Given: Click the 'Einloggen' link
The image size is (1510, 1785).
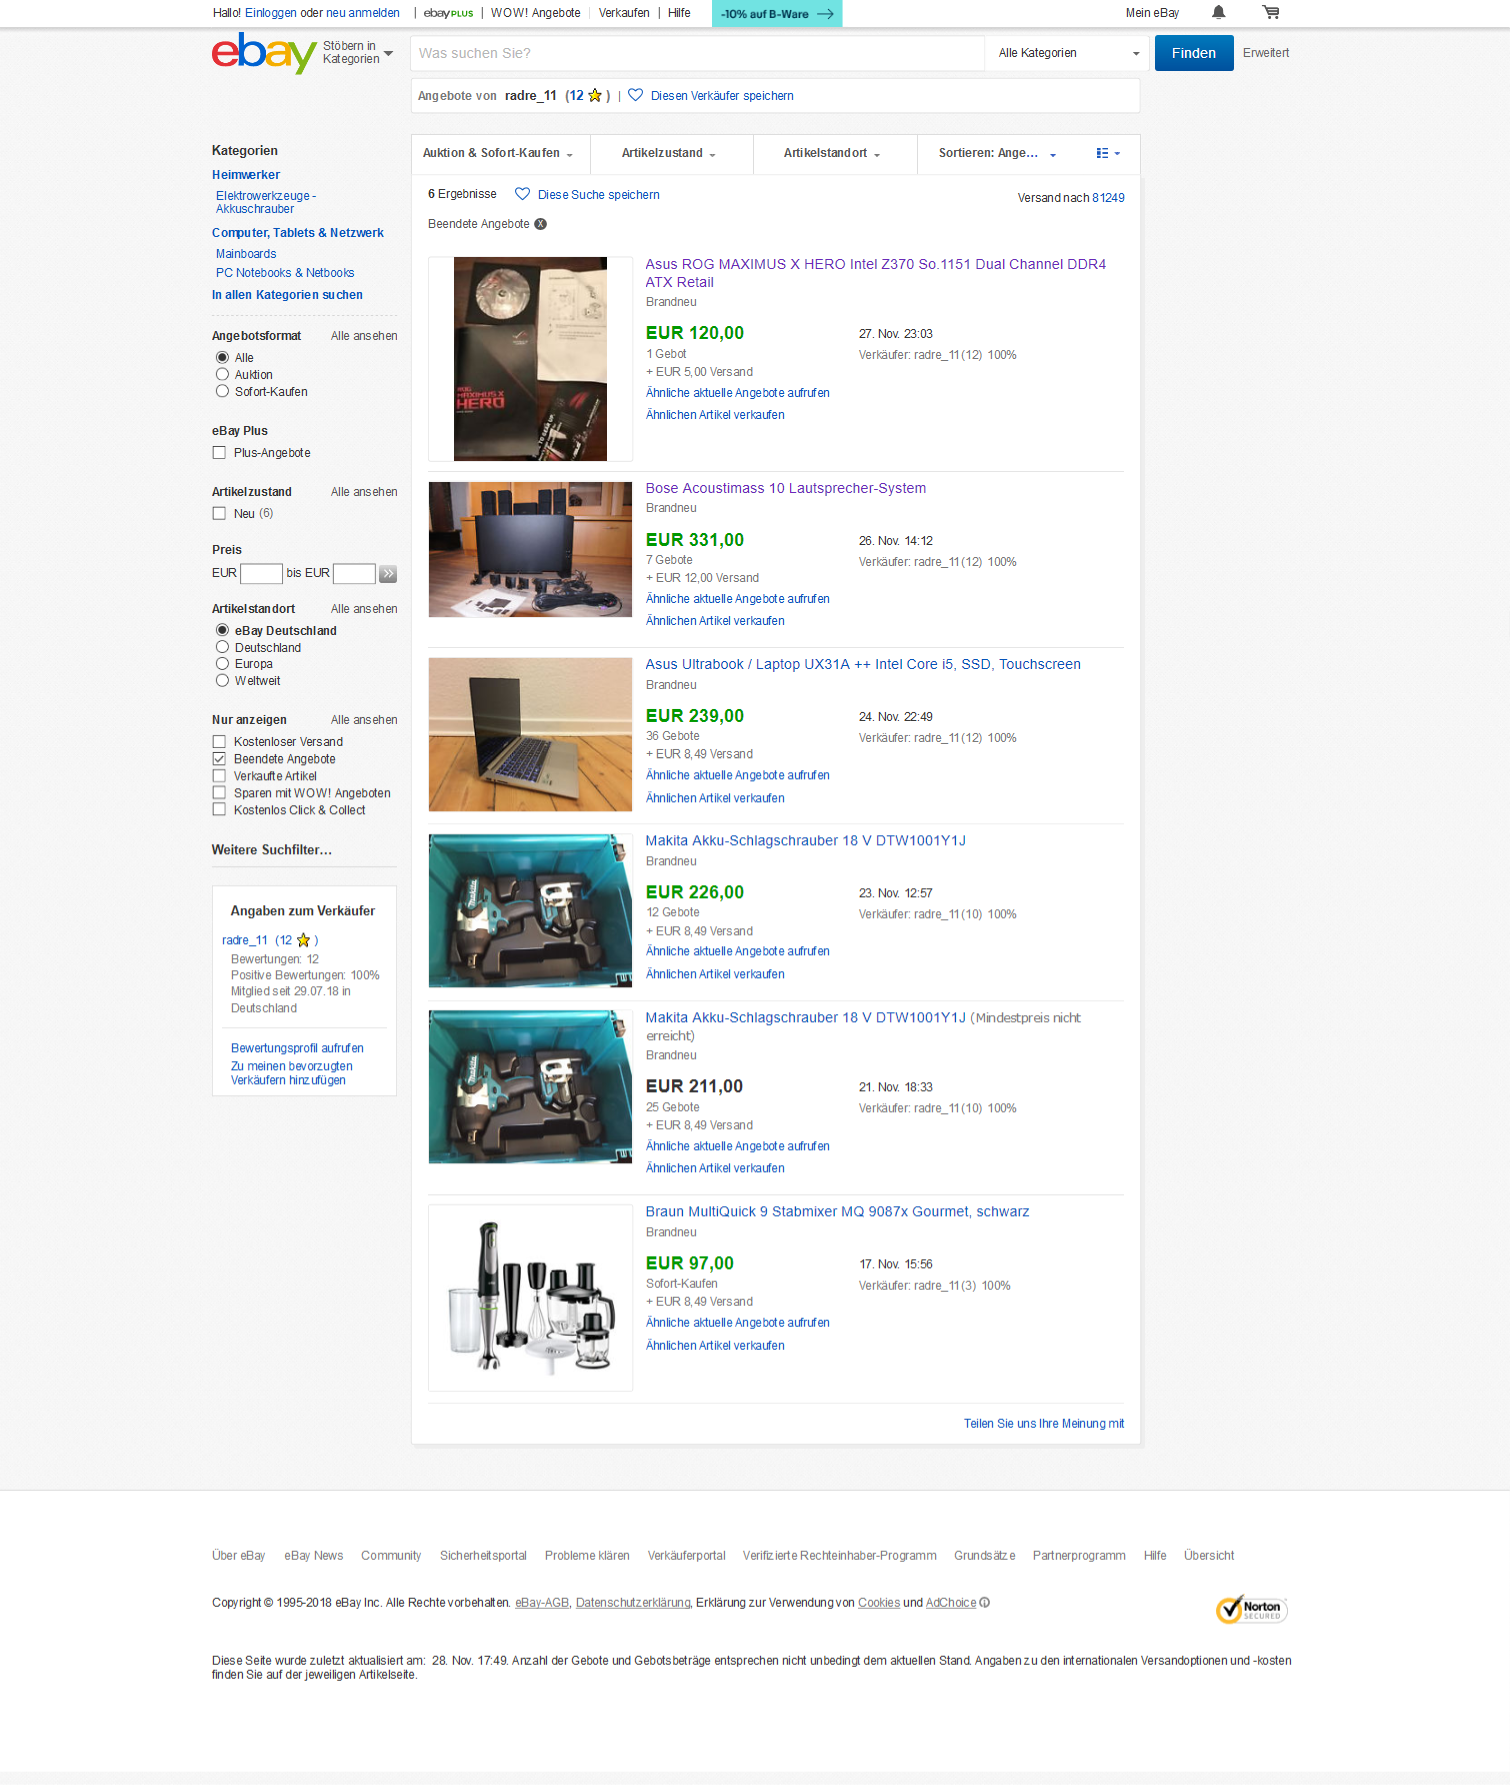Looking at the screenshot, I should 271,13.
